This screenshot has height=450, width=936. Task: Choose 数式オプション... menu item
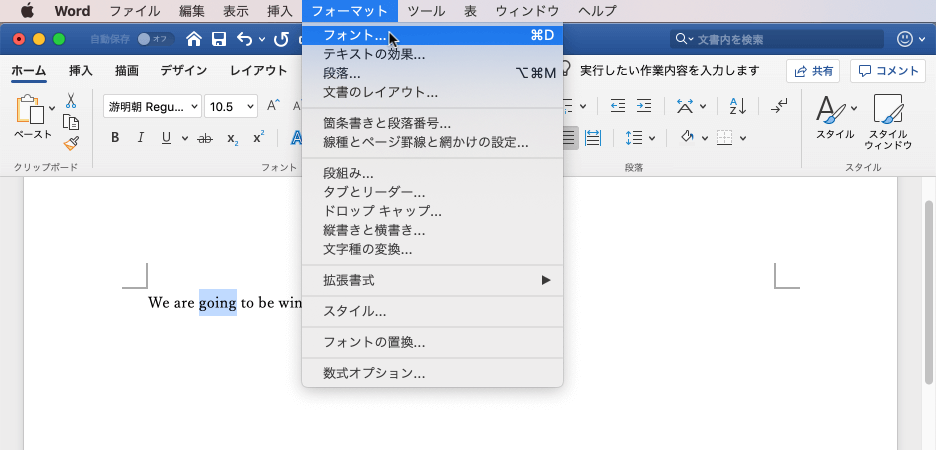tap(432, 374)
